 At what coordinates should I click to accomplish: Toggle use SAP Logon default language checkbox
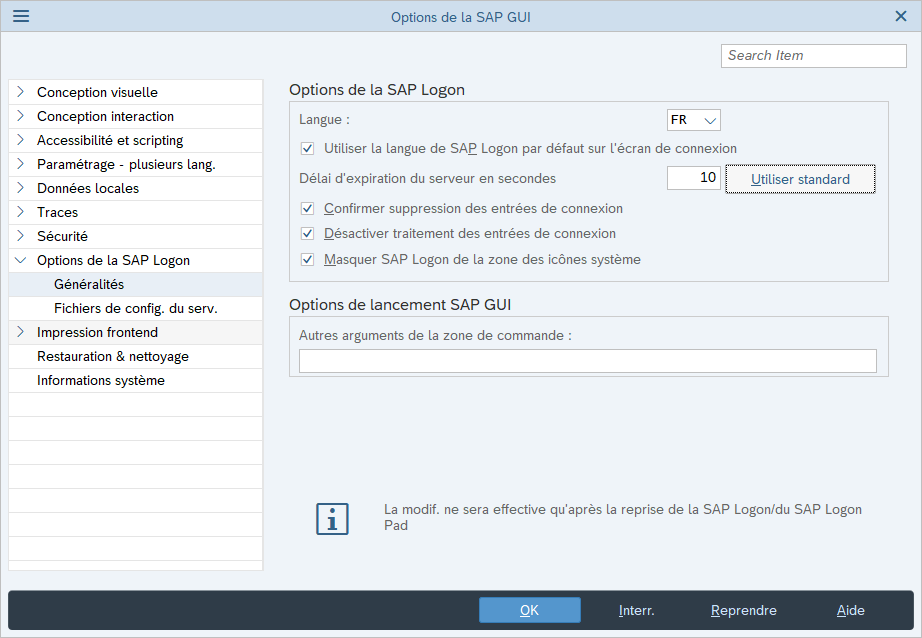[x=307, y=149]
